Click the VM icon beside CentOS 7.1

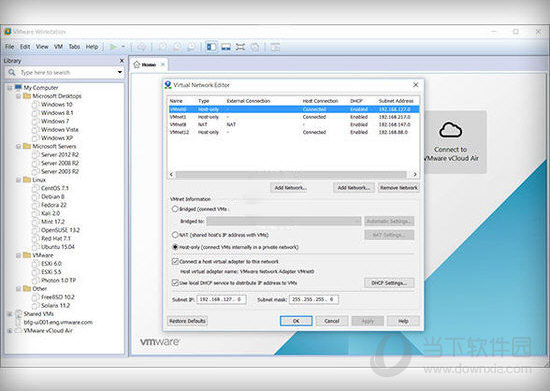point(35,188)
